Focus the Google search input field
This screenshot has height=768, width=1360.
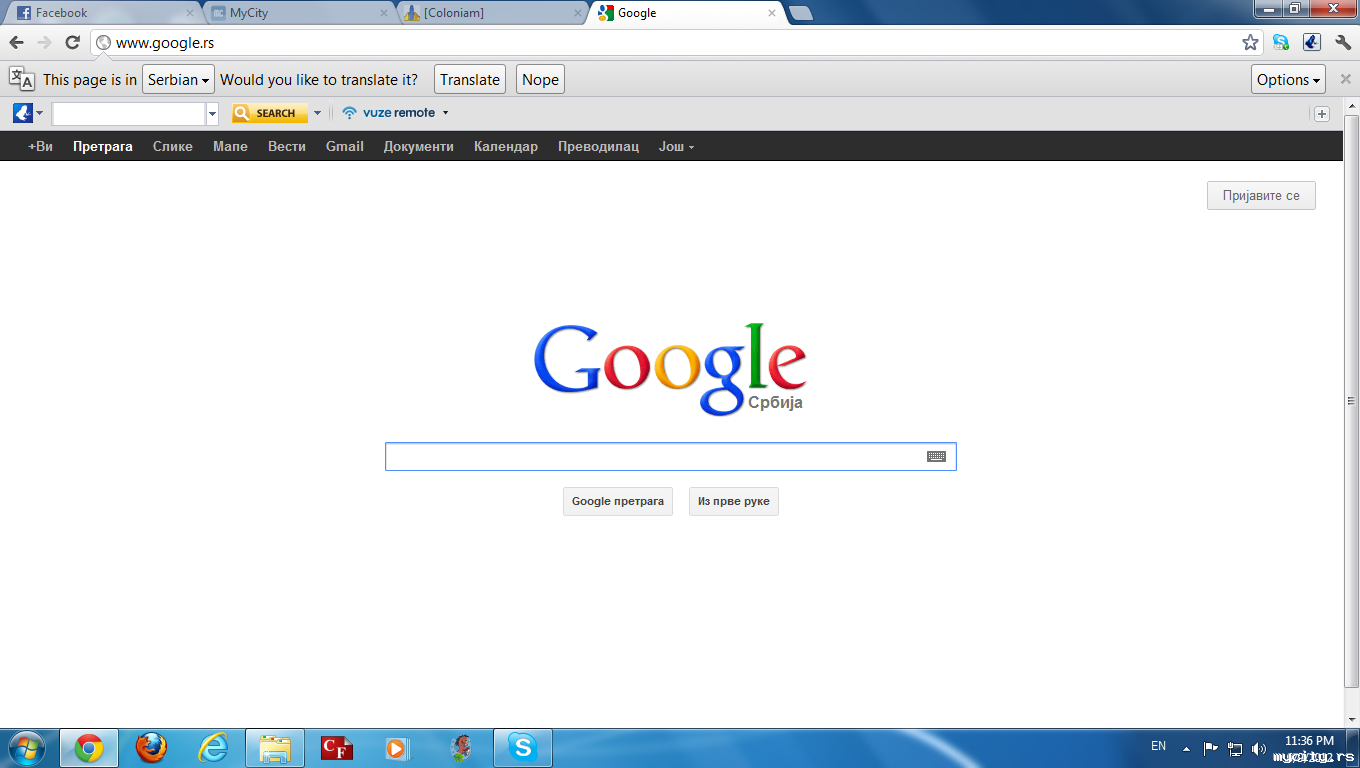tap(671, 456)
